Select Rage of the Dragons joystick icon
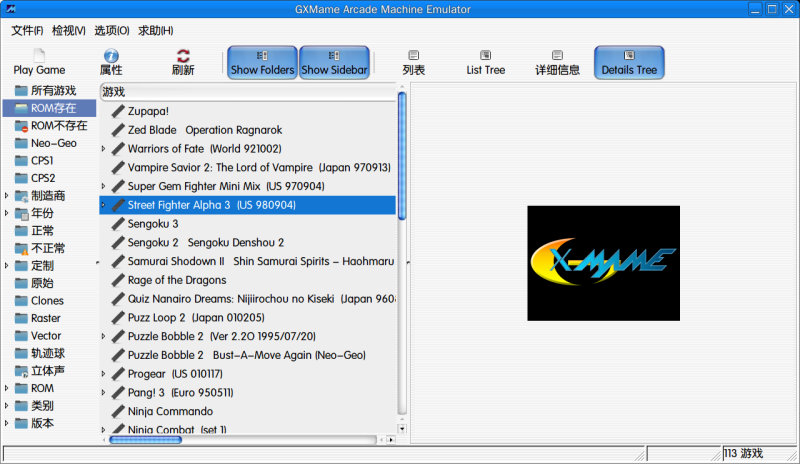 click(x=118, y=280)
